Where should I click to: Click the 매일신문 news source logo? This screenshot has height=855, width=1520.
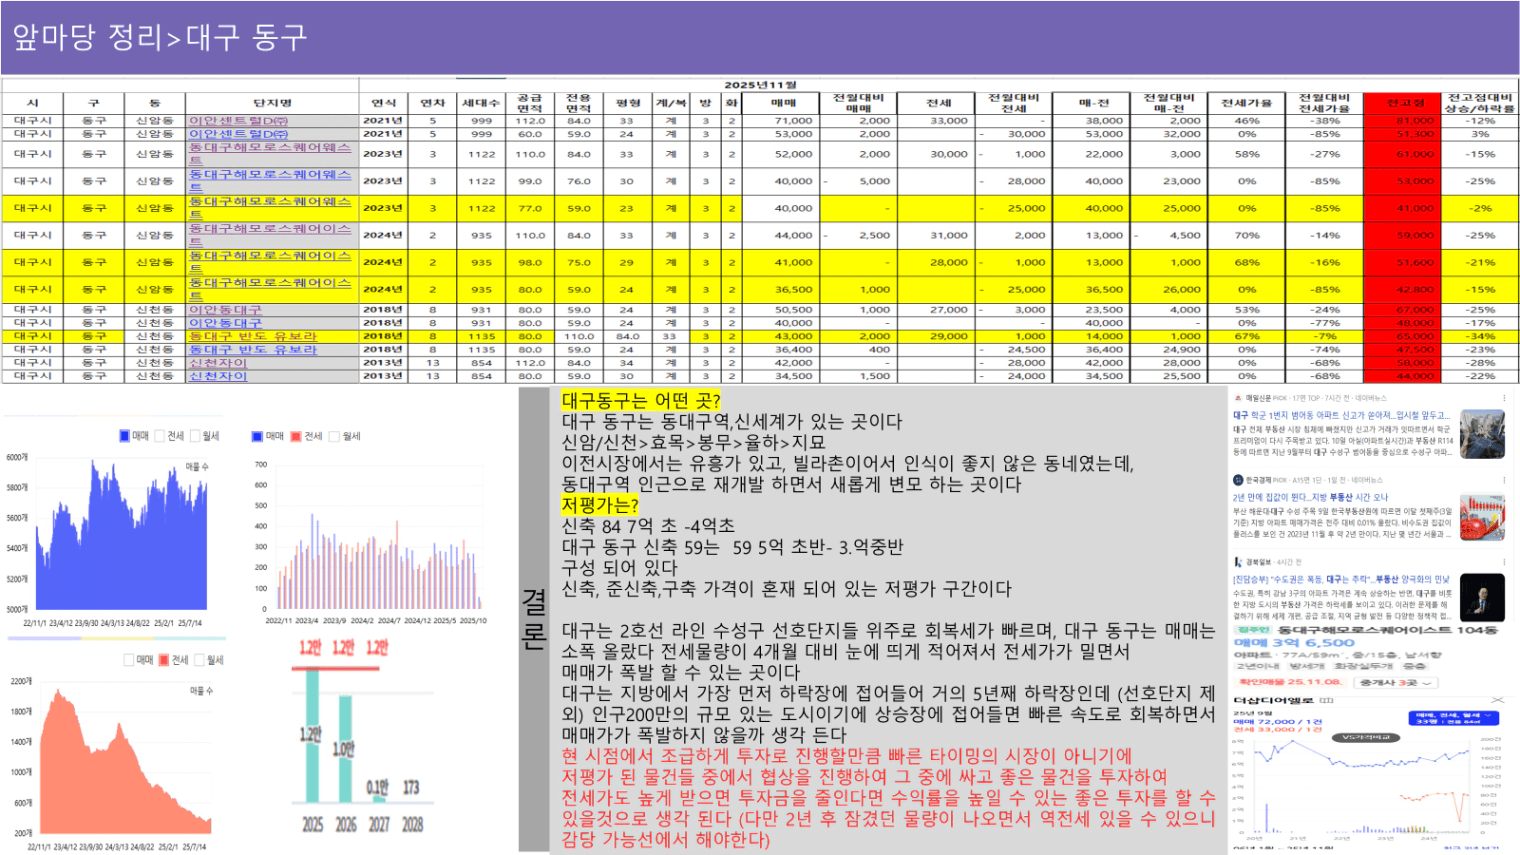click(1238, 398)
